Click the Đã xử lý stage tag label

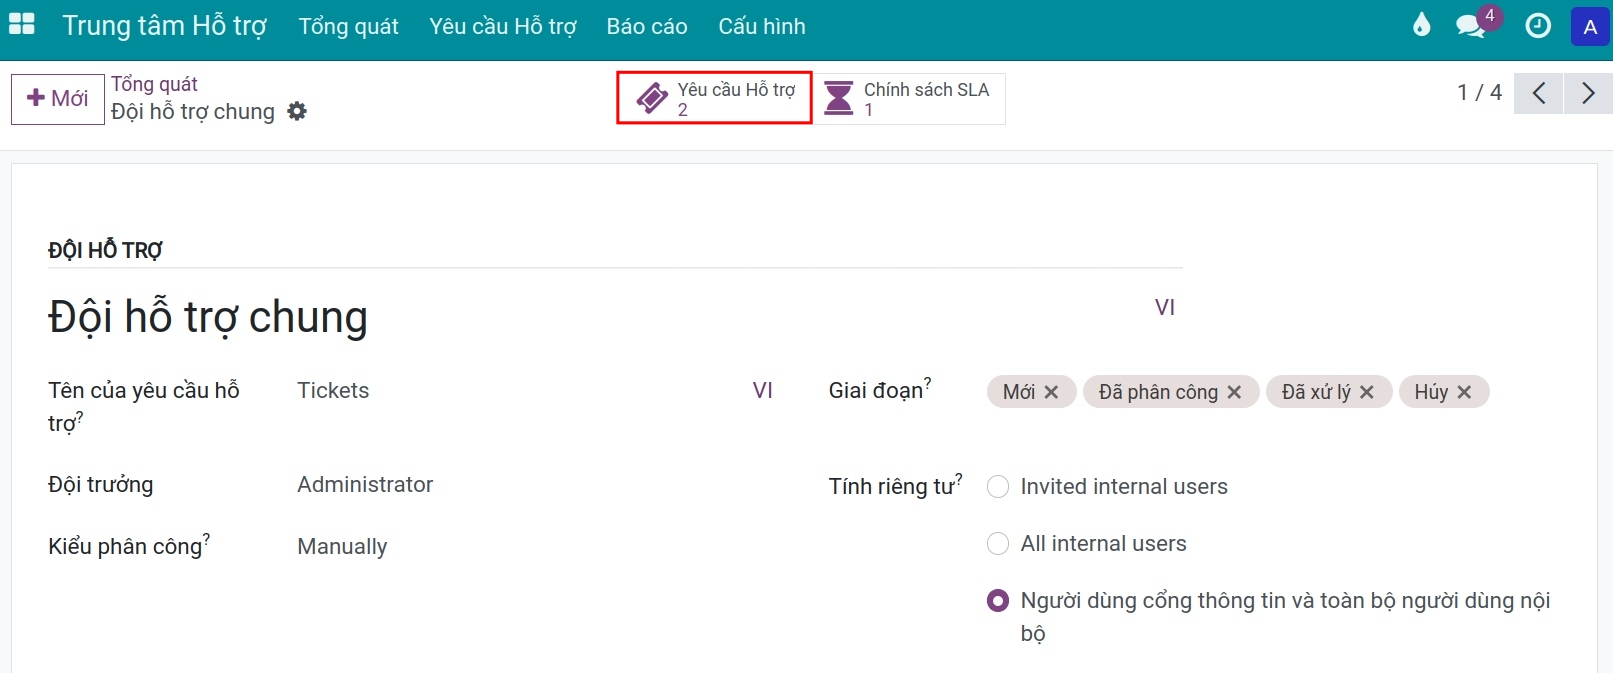coord(1316,392)
